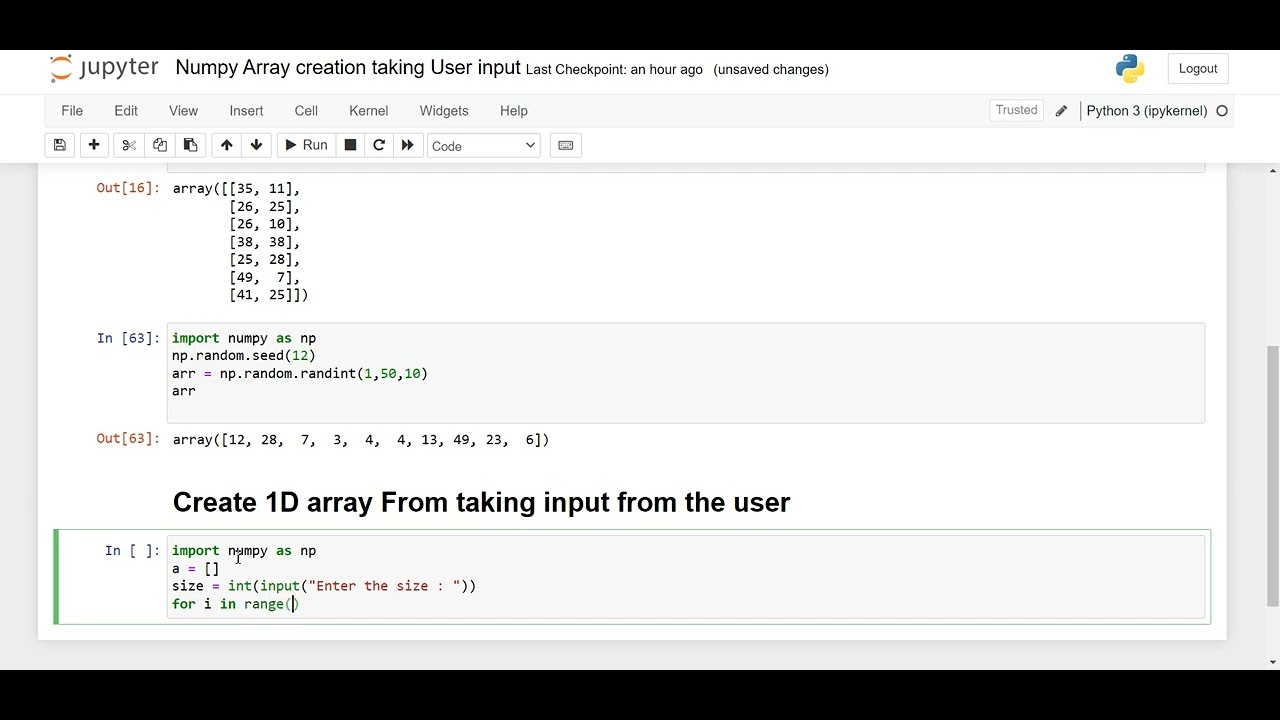Open the cell type Code dropdown
Image resolution: width=1280 pixels, height=720 pixels.
[x=484, y=146]
